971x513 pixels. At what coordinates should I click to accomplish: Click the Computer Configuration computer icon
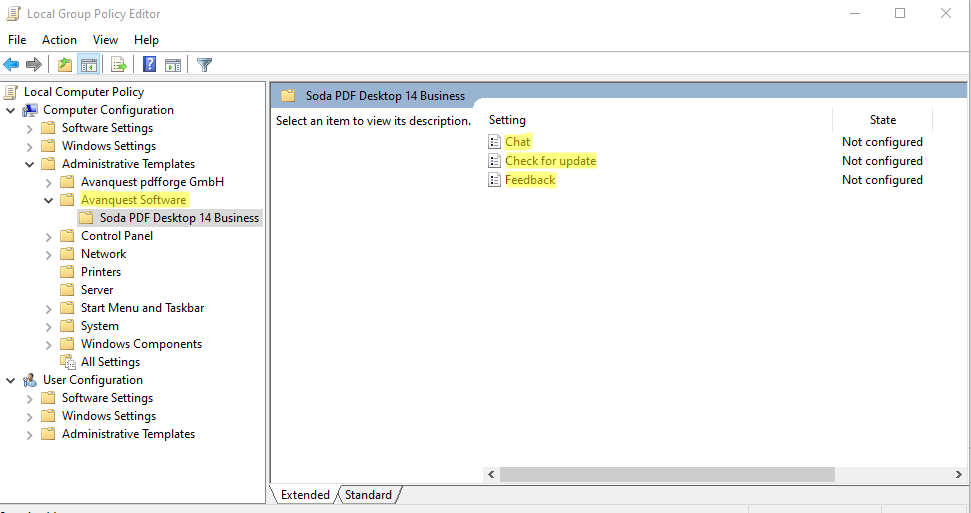coord(30,110)
